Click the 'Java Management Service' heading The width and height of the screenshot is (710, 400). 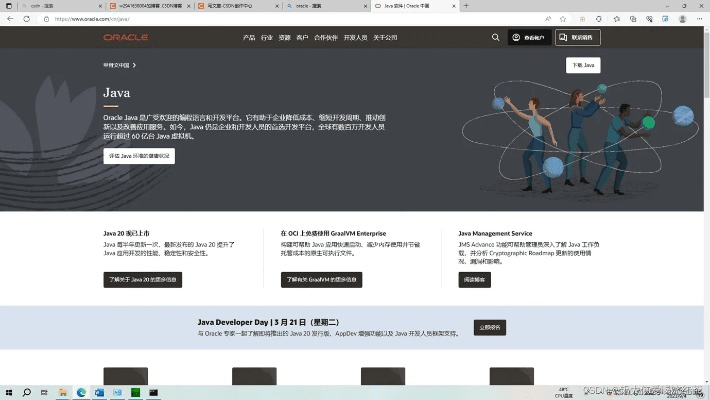pos(495,233)
